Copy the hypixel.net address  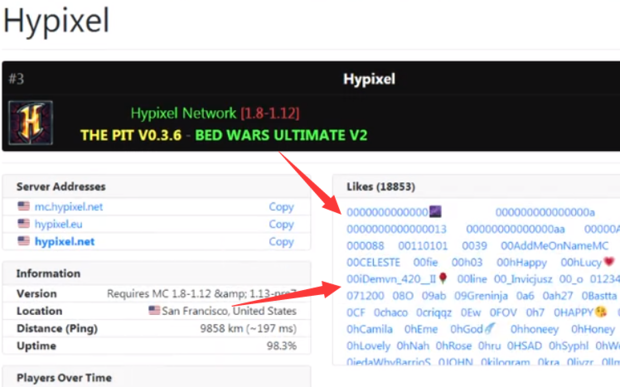tap(281, 242)
